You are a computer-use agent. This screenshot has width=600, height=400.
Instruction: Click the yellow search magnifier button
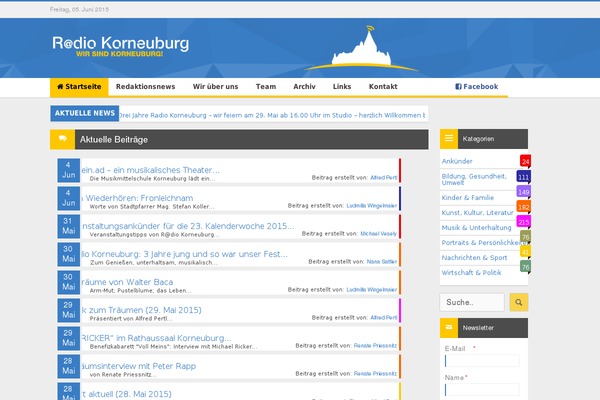pos(518,302)
